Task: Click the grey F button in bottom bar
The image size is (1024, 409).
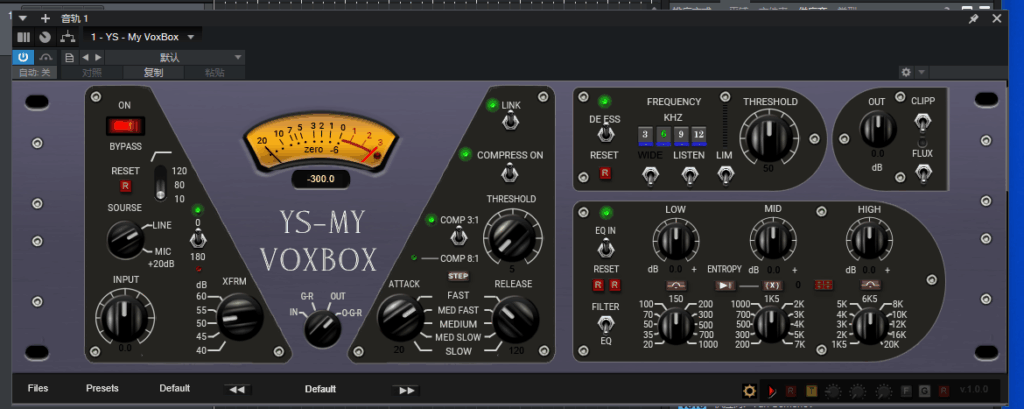Action: pyautogui.click(x=906, y=391)
